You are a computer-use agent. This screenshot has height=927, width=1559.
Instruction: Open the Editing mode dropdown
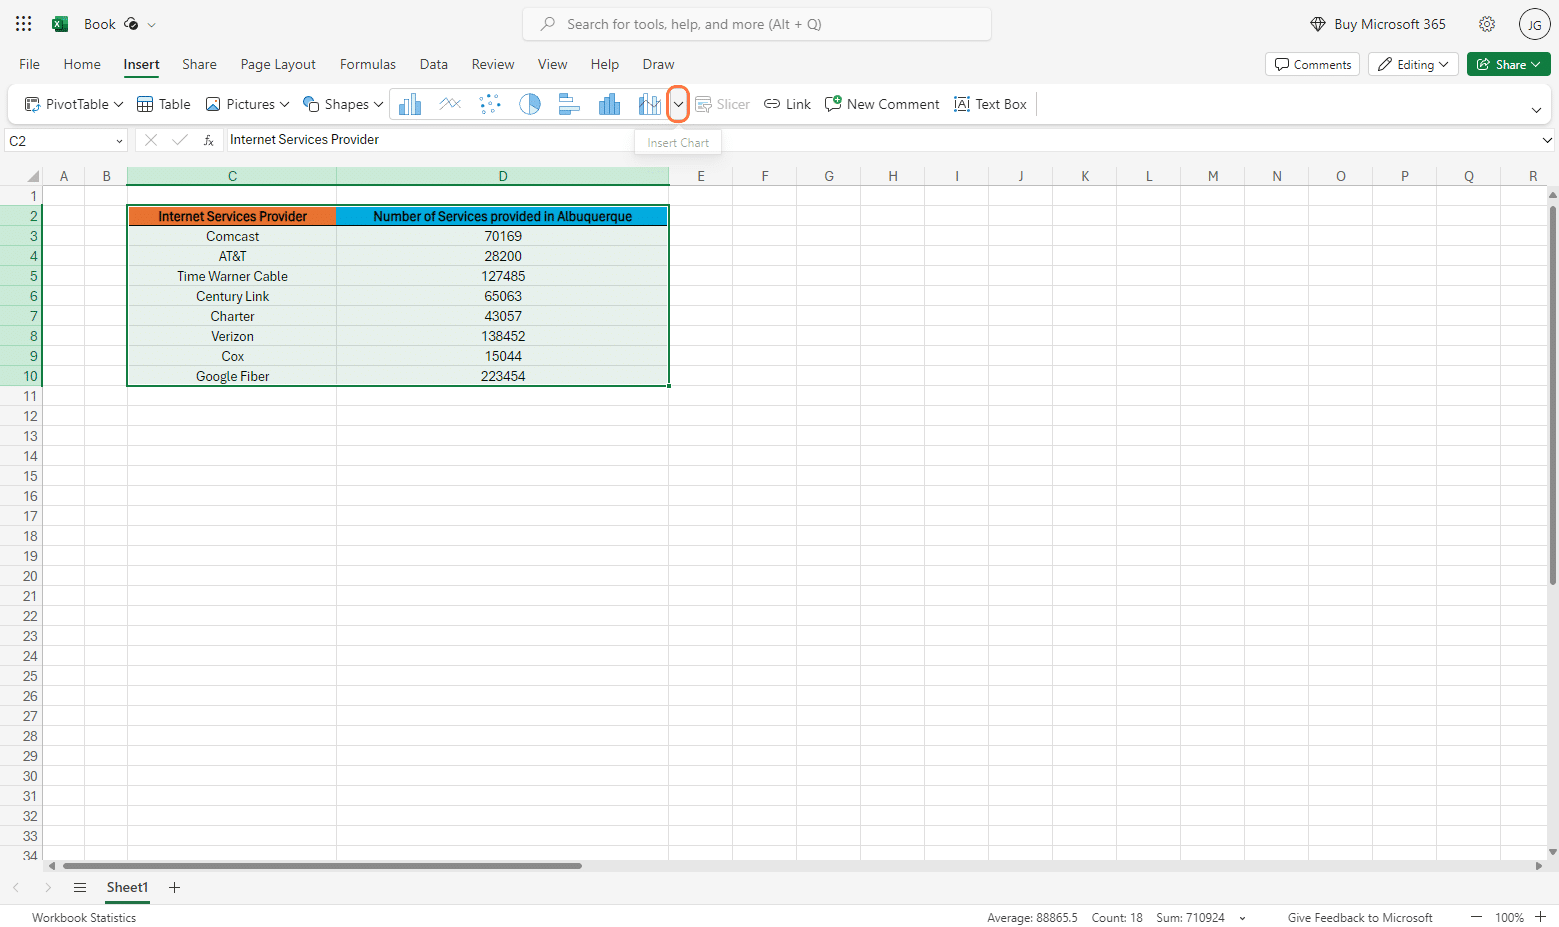pyautogui.click(x=1413, y=64)
